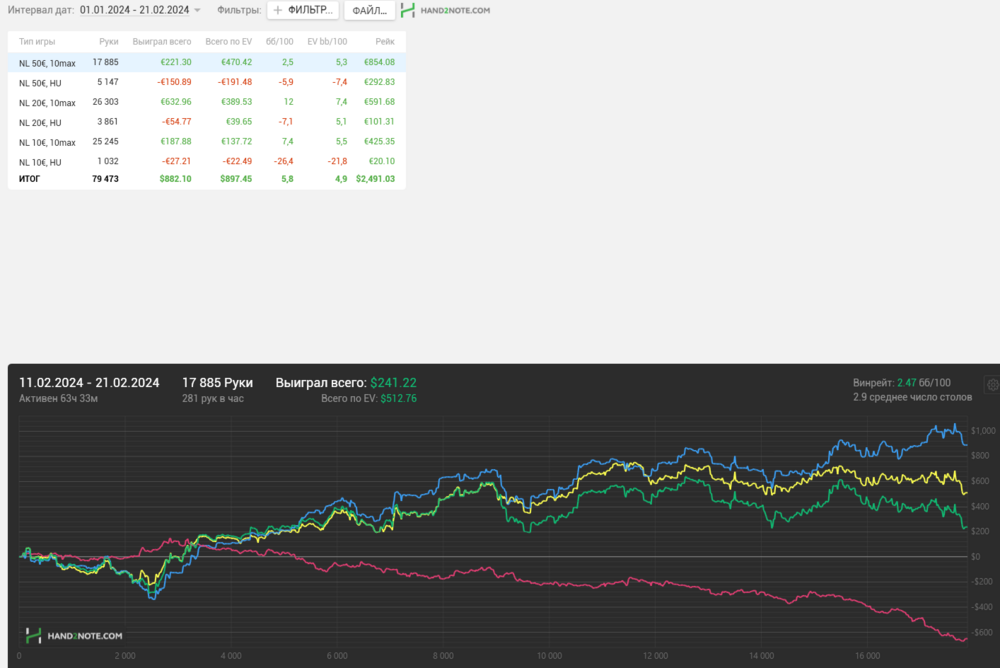1000x668 pixels.
Task: Sort by the бб/100 column header
Action: (x=279, y=41)
